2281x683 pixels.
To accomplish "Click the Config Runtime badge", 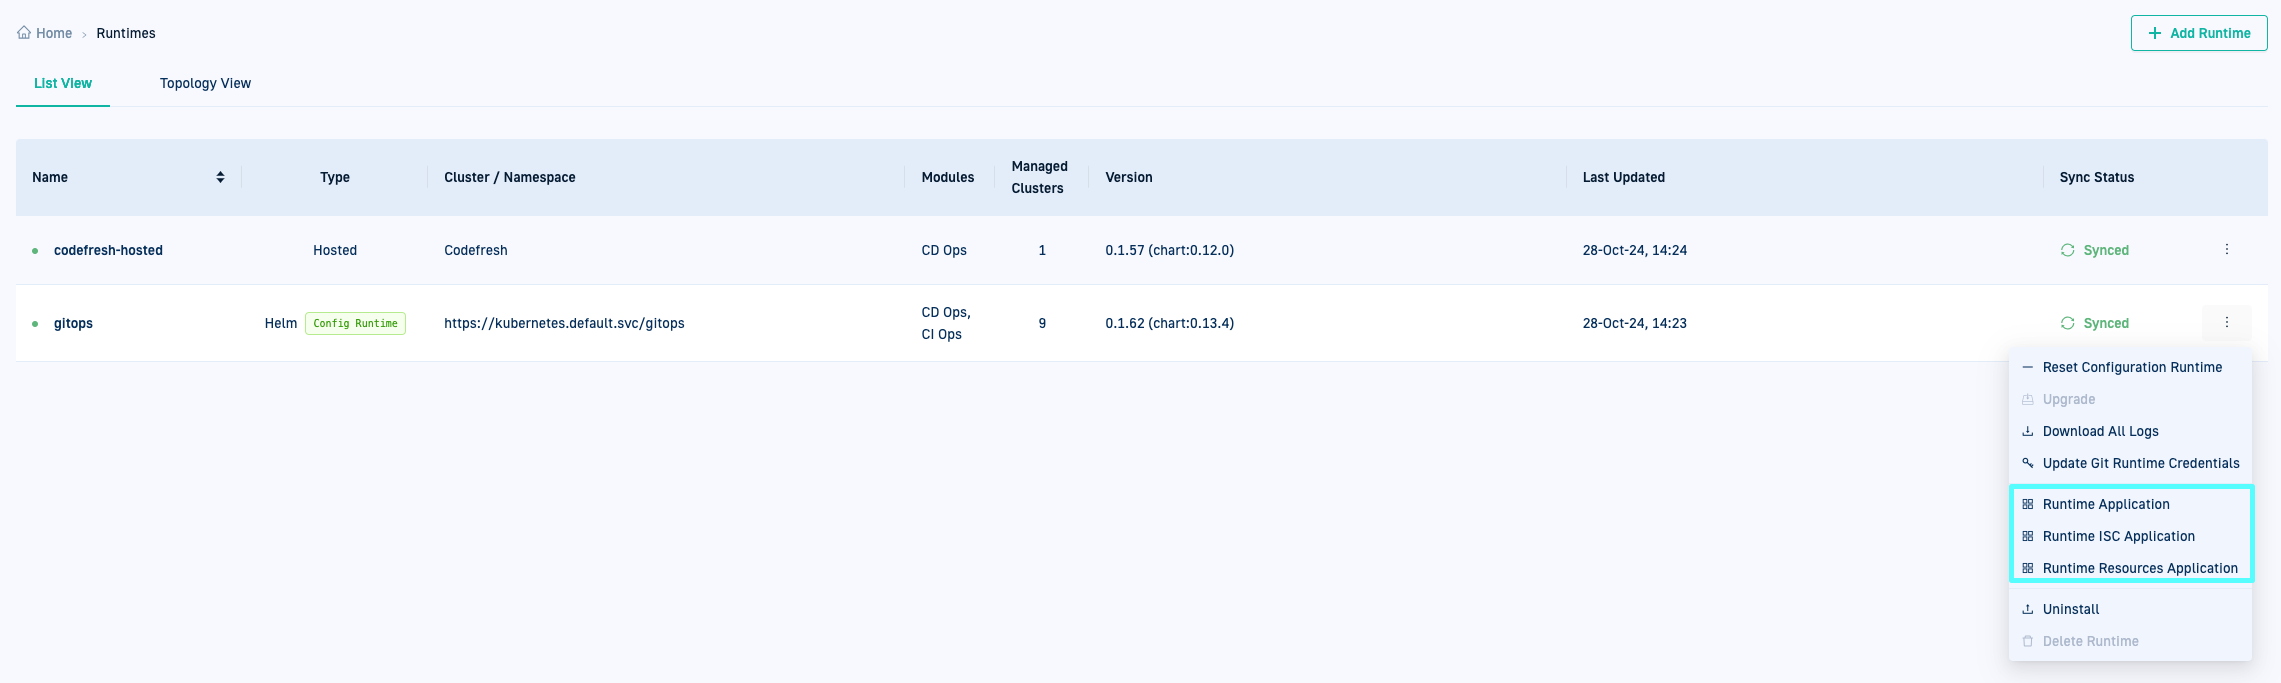I will point(355,323).
